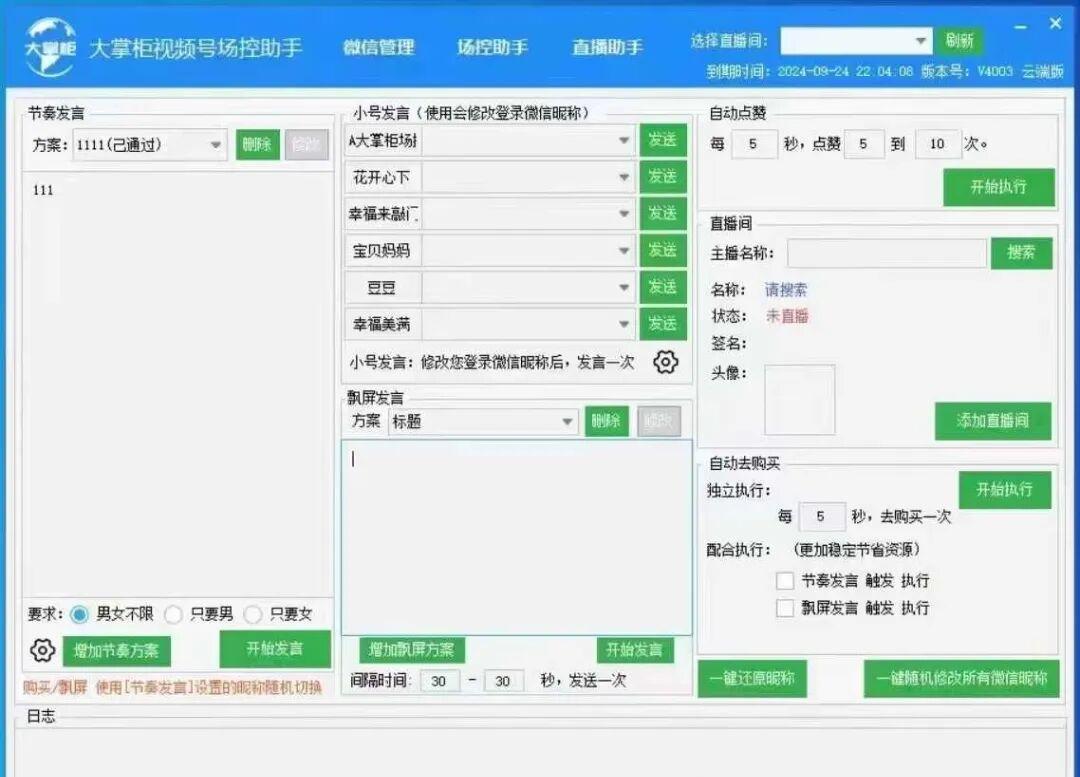1080x777 pixels.
Task: Switch to the 直播助手 tab
Action: pyautogui.click(x=606, y=47)
